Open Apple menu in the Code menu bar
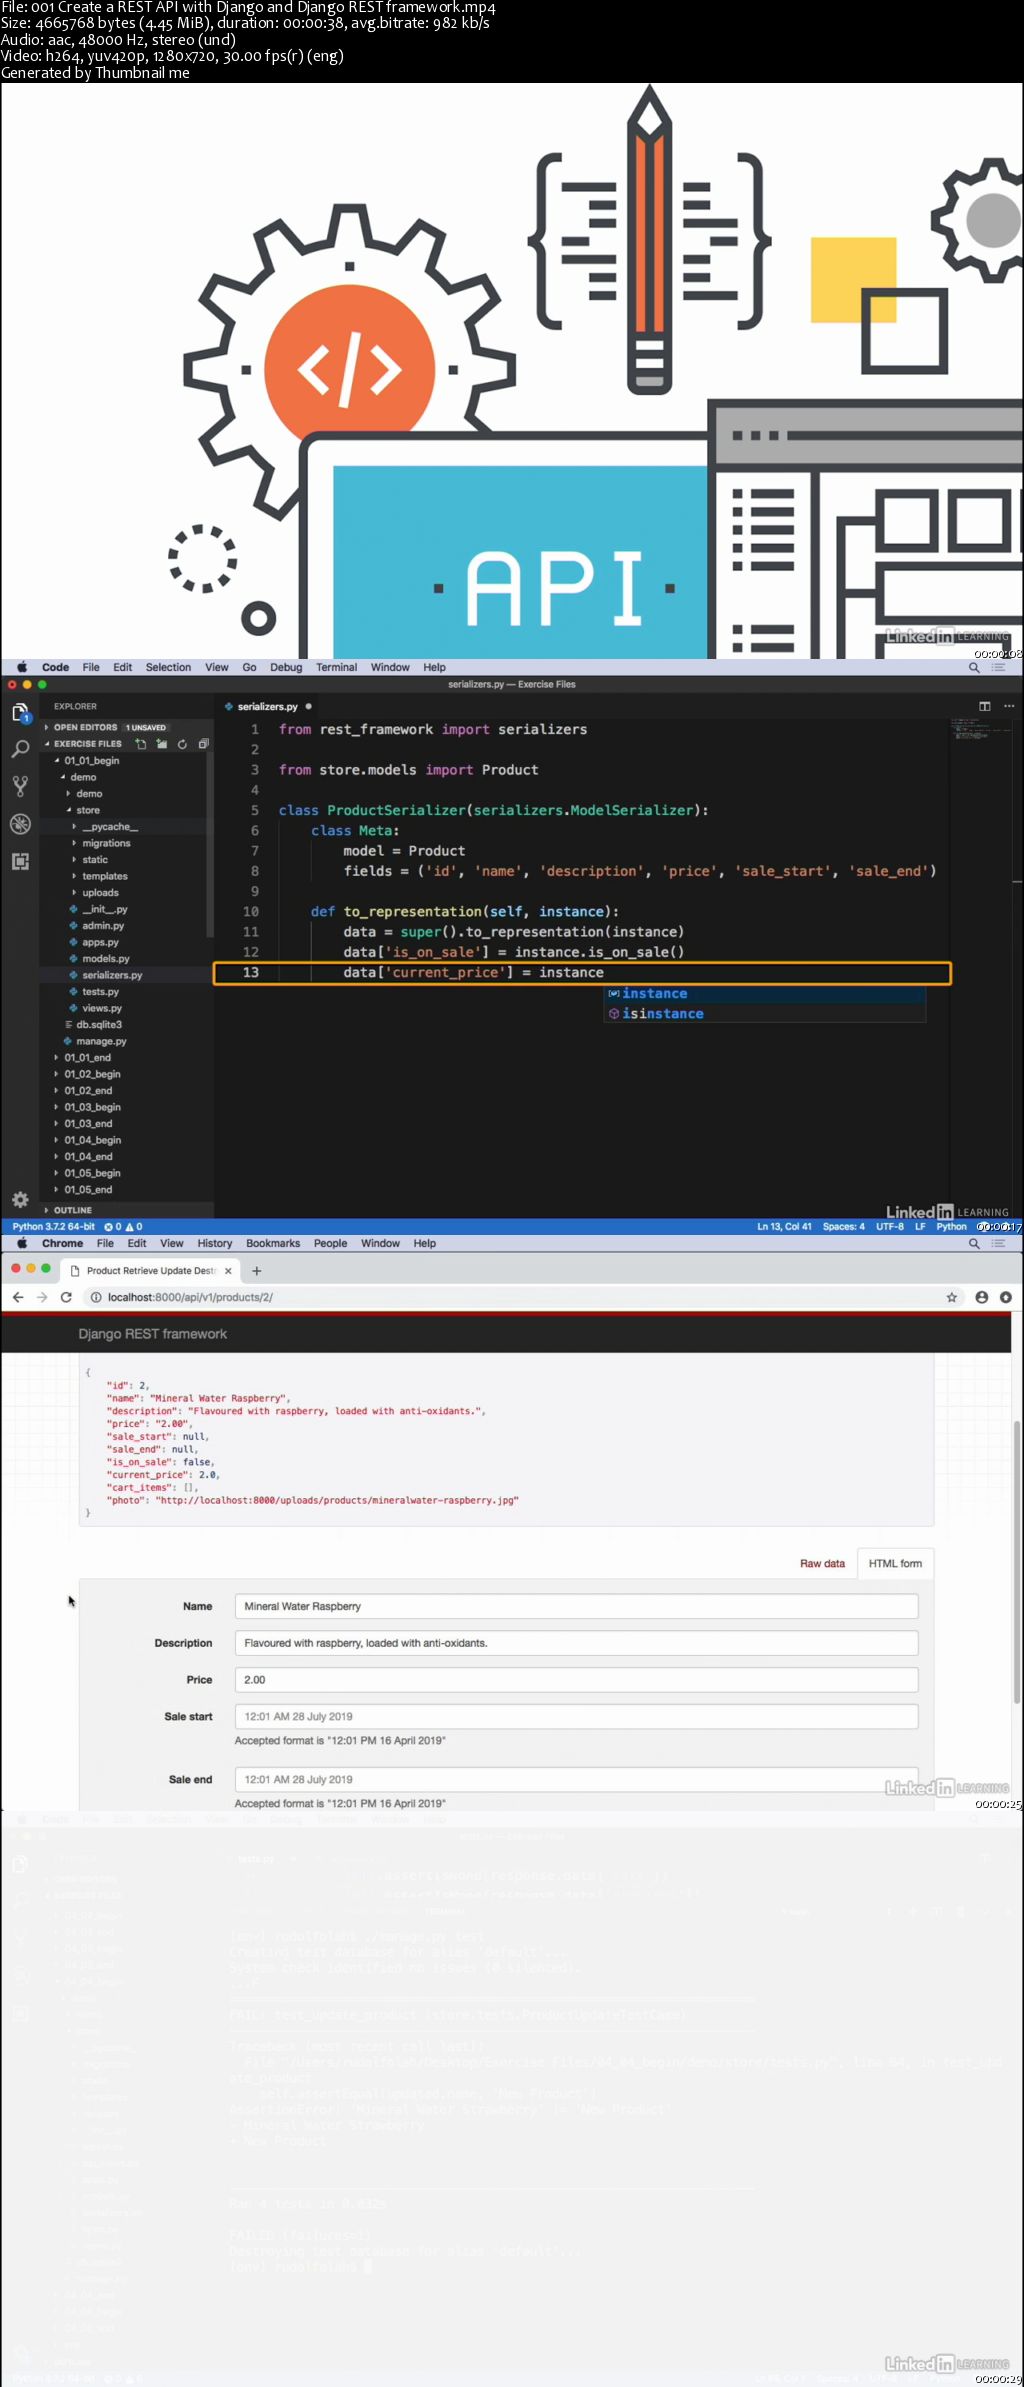 21,667
